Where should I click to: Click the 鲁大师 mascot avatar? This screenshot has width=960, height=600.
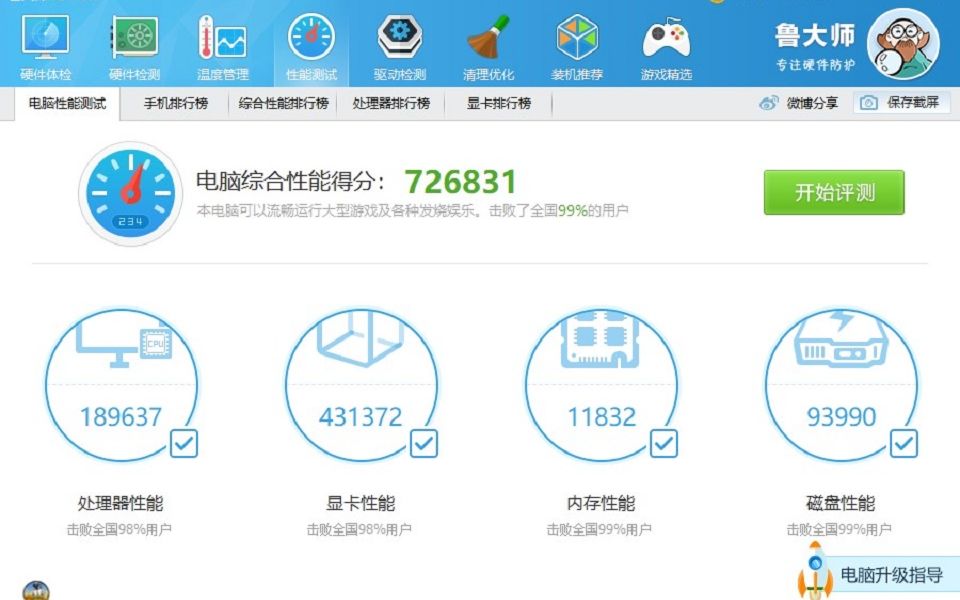tap(903, 44)
